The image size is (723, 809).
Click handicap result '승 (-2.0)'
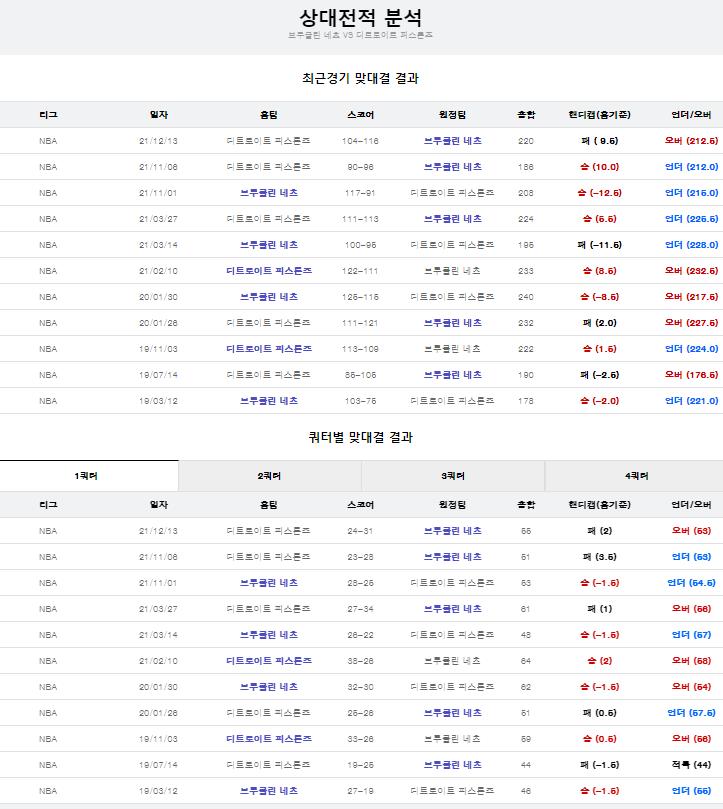pos(599,401)
